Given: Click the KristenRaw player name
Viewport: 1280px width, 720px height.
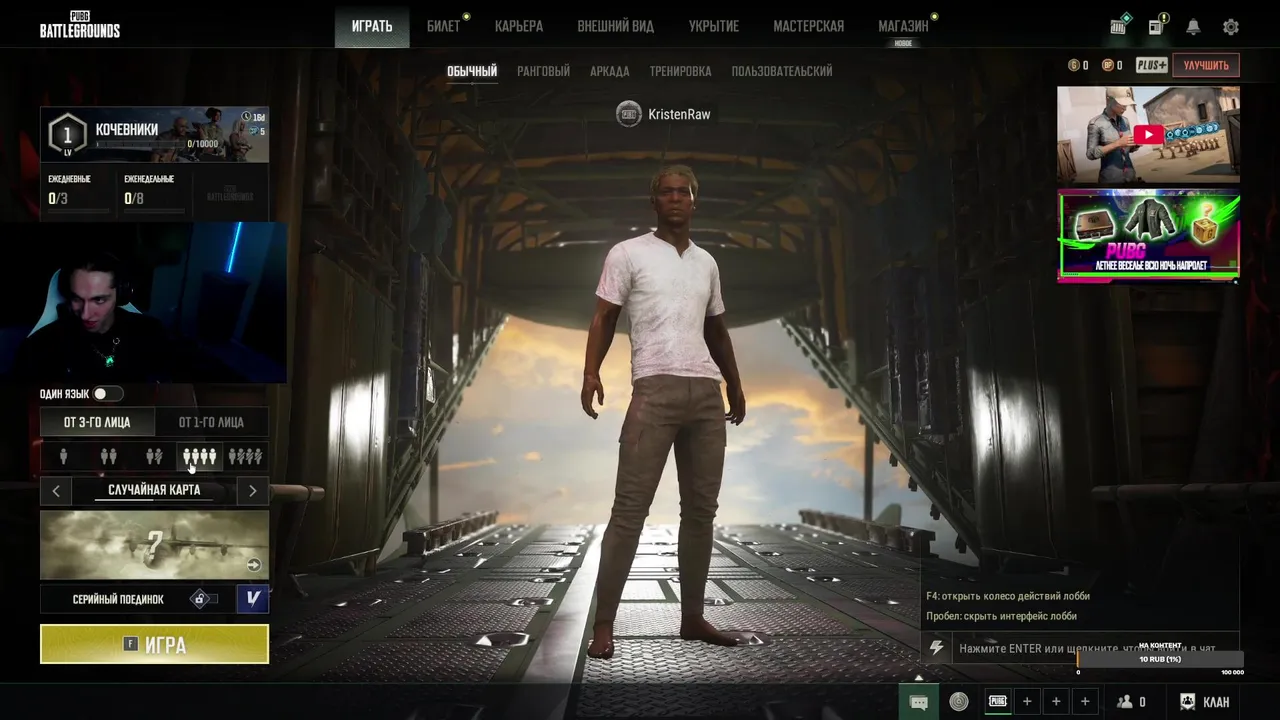Looking at the screenshot, I should (x=679, y=114).
